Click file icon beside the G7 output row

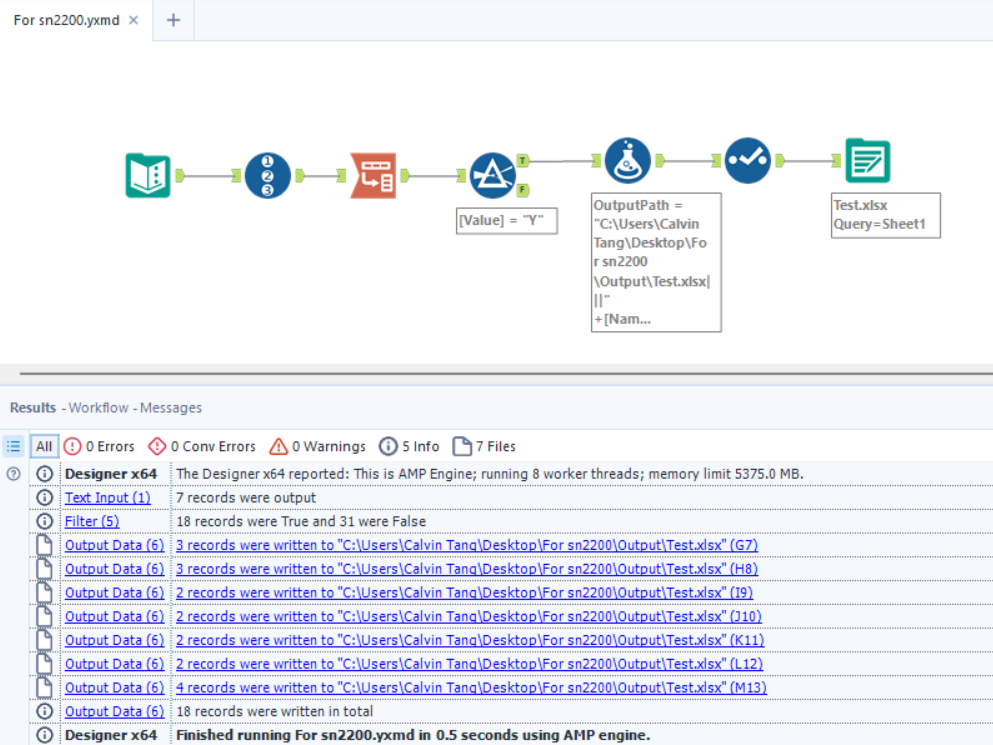[44, 545]
